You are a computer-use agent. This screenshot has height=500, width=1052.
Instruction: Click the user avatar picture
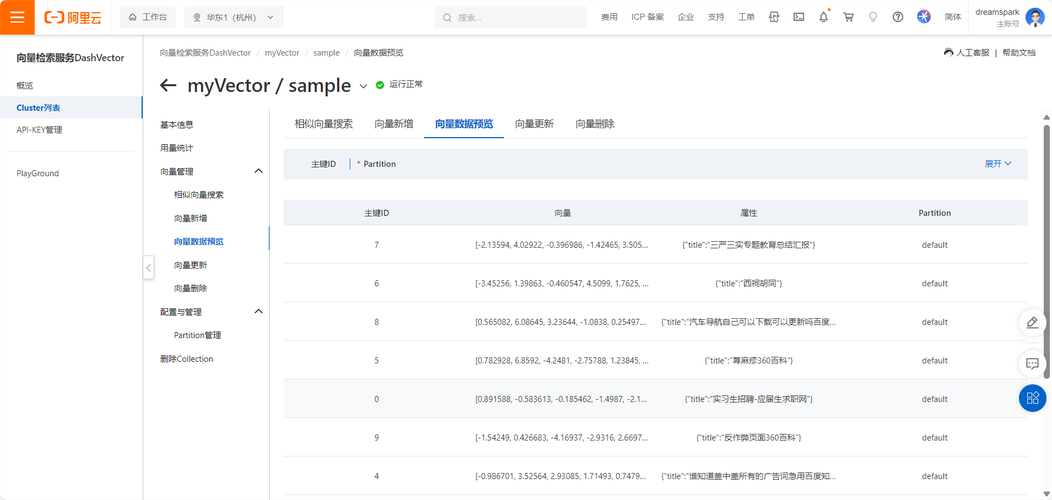point(1035,17)
